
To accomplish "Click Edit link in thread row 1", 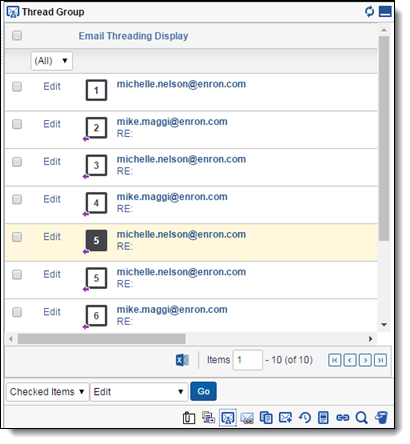I will coord(52,87).
